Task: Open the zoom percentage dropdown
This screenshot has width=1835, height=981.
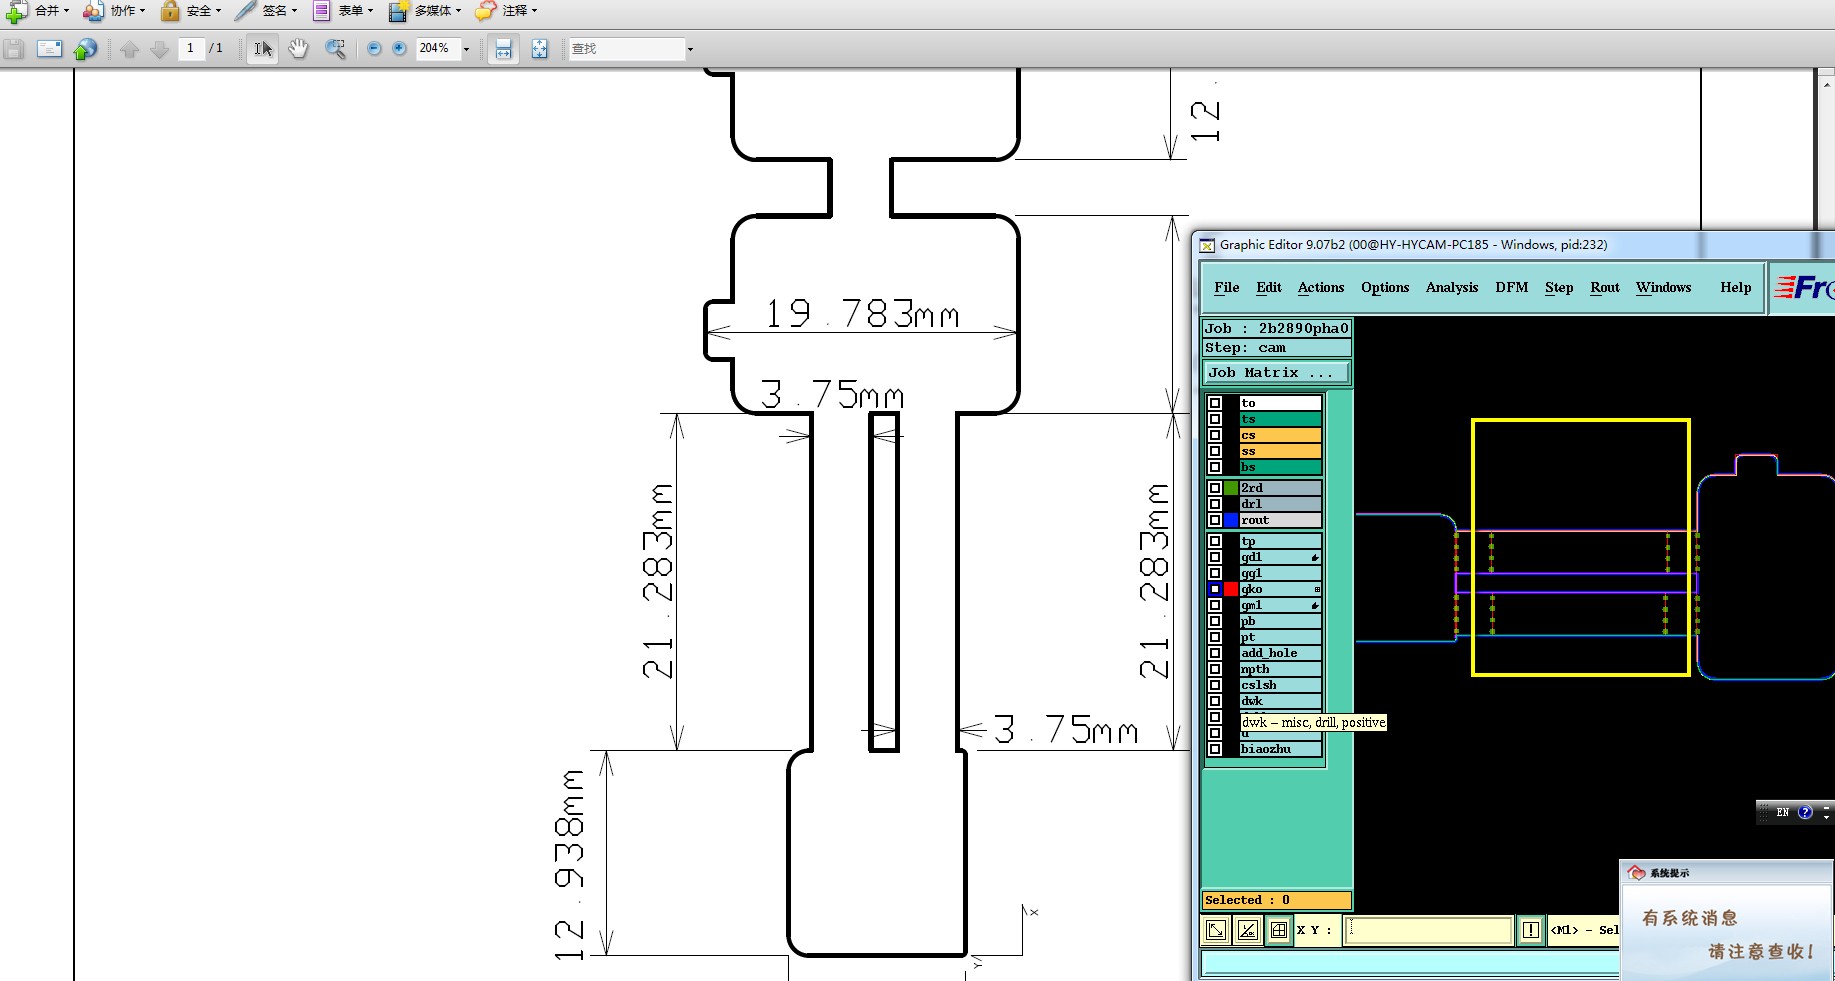Action: click(466, 49)
